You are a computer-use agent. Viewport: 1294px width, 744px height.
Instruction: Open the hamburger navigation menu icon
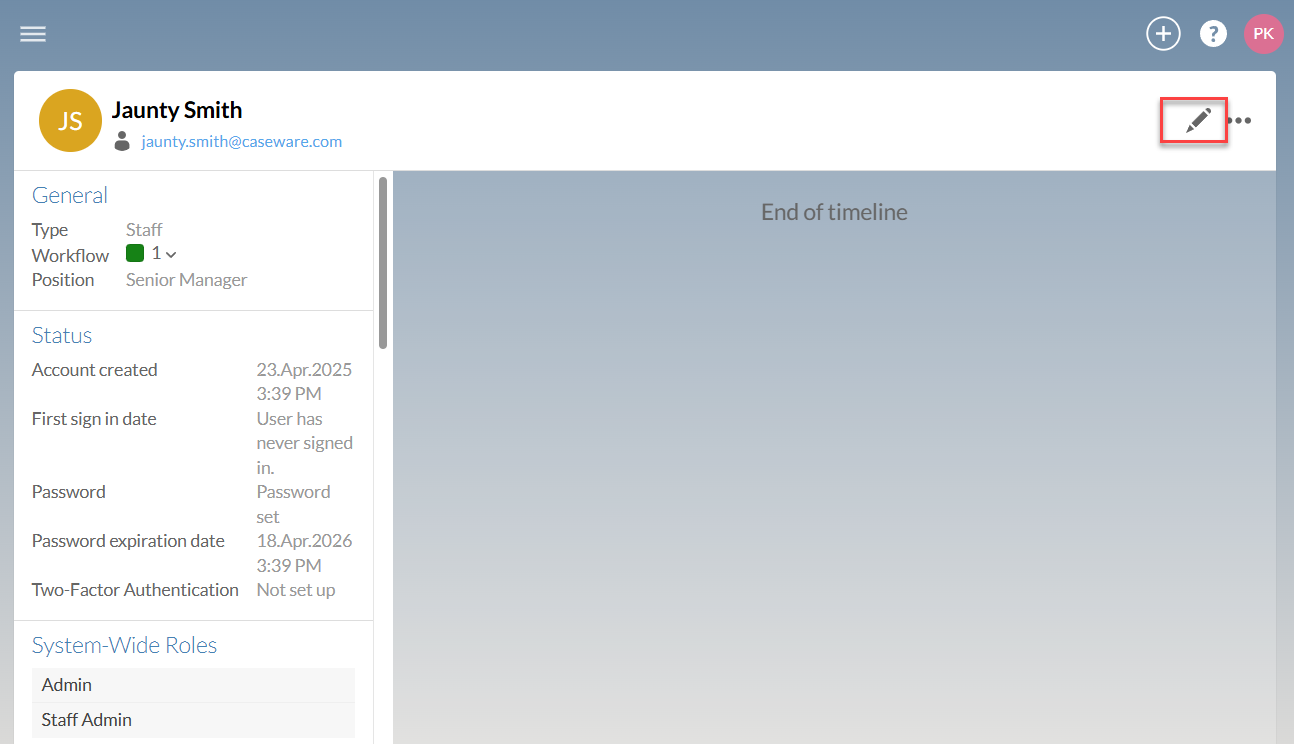click(x=32, y=33)
